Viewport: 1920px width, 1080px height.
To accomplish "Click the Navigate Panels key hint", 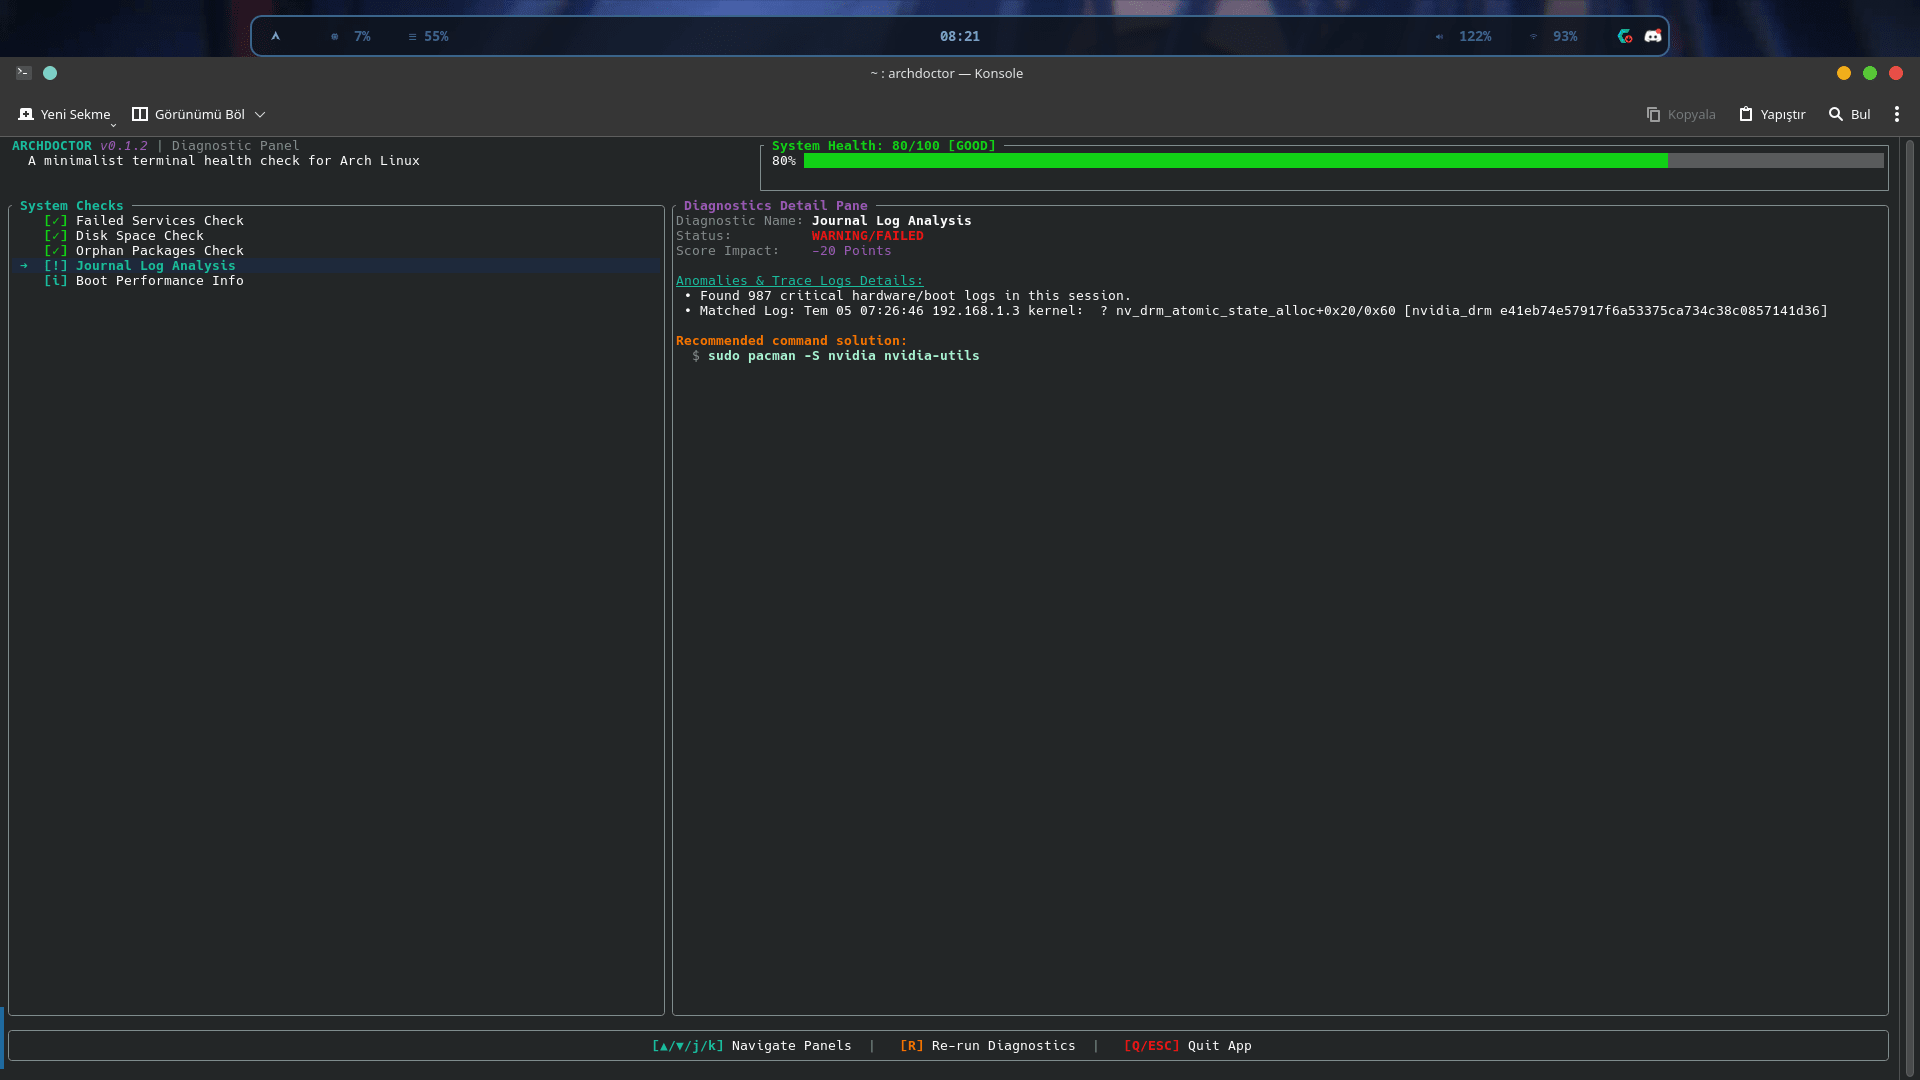I will [752, 1046].
